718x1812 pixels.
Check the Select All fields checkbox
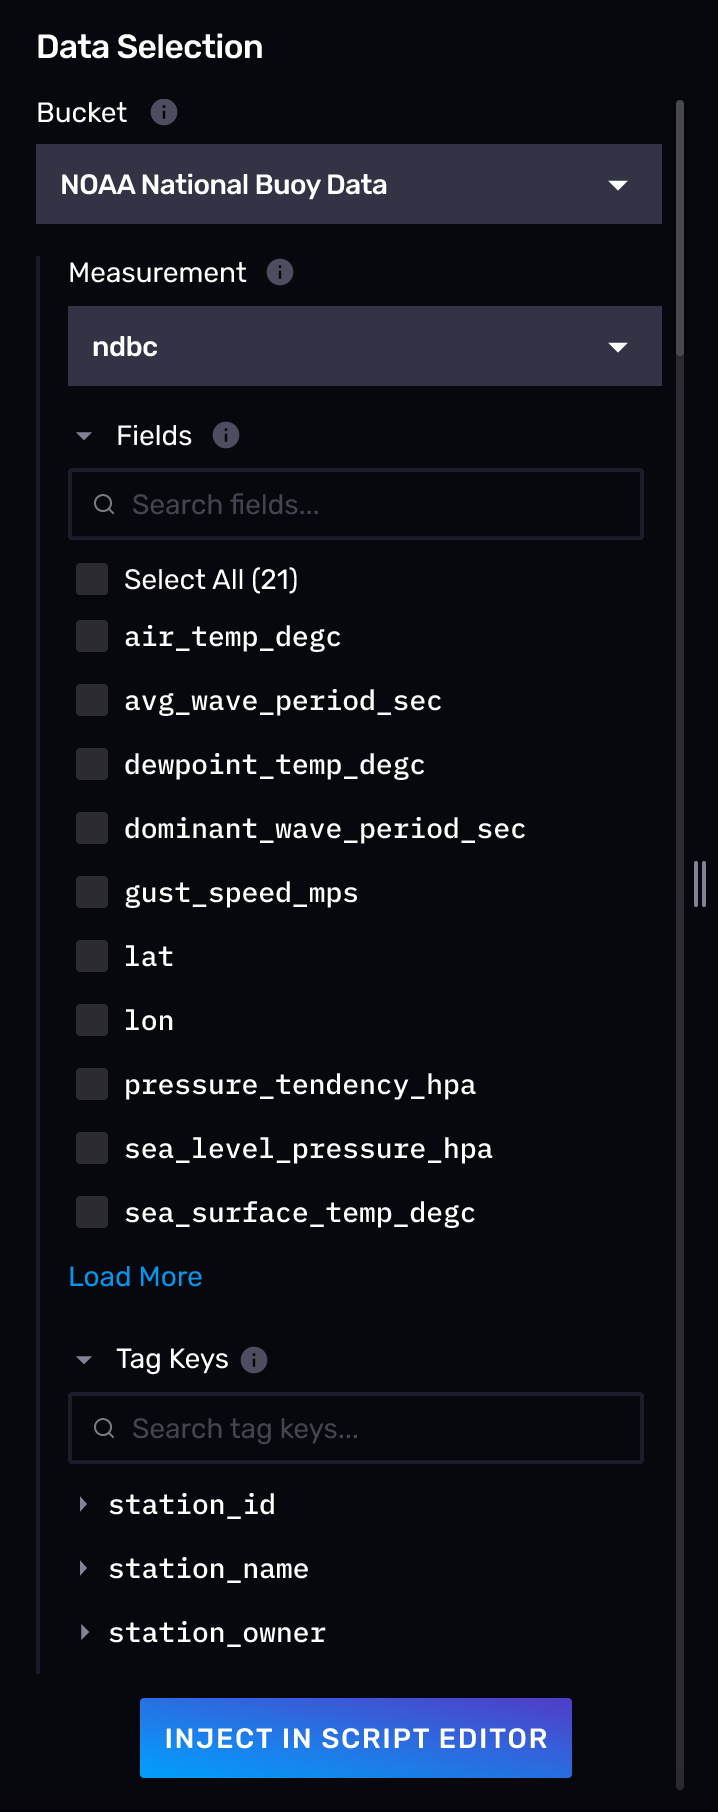click(x=91, y=578)
